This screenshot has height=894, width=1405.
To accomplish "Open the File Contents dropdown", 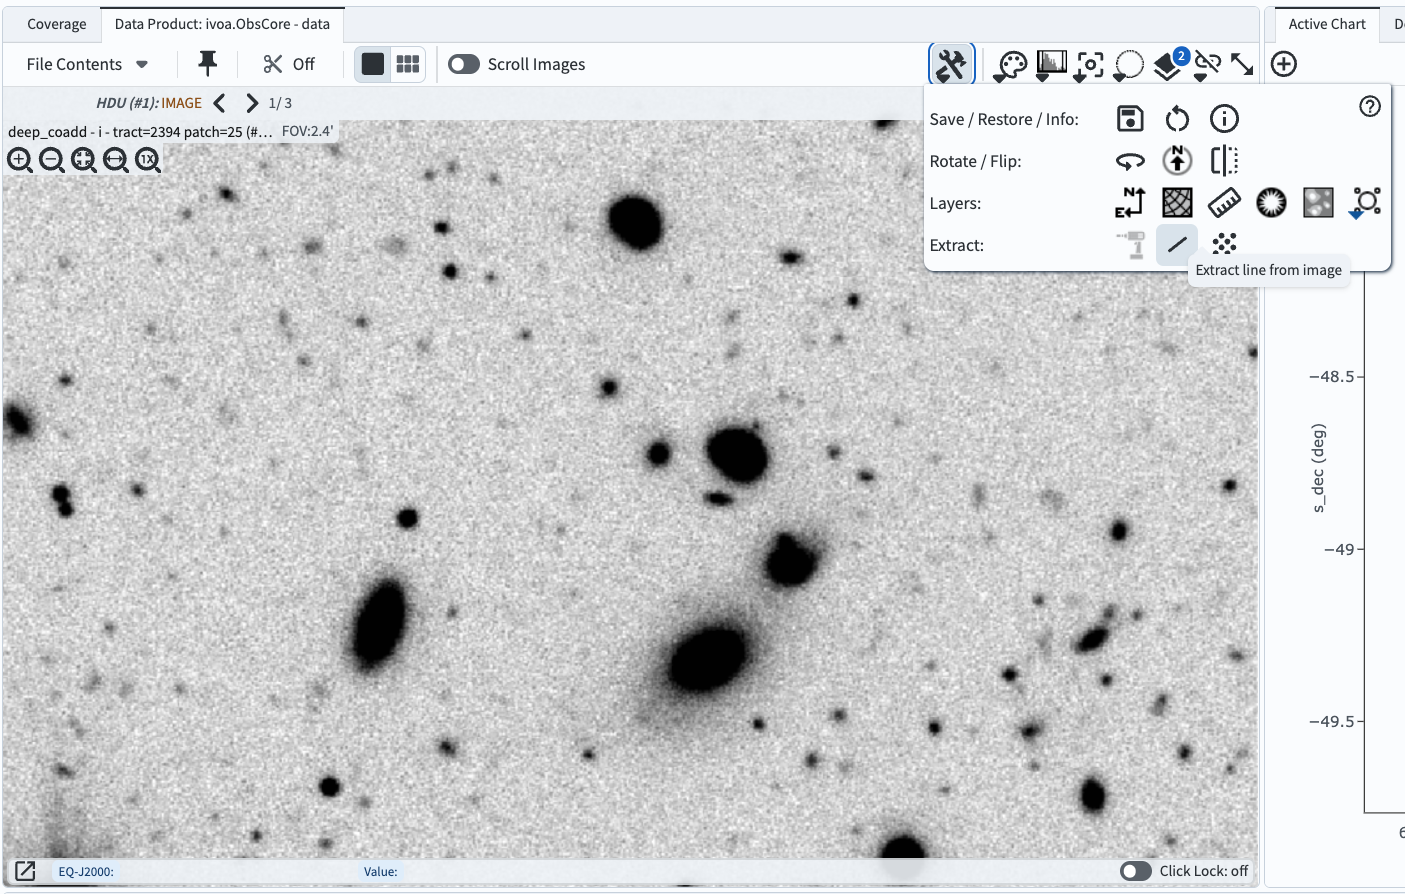I will (88, 64).
